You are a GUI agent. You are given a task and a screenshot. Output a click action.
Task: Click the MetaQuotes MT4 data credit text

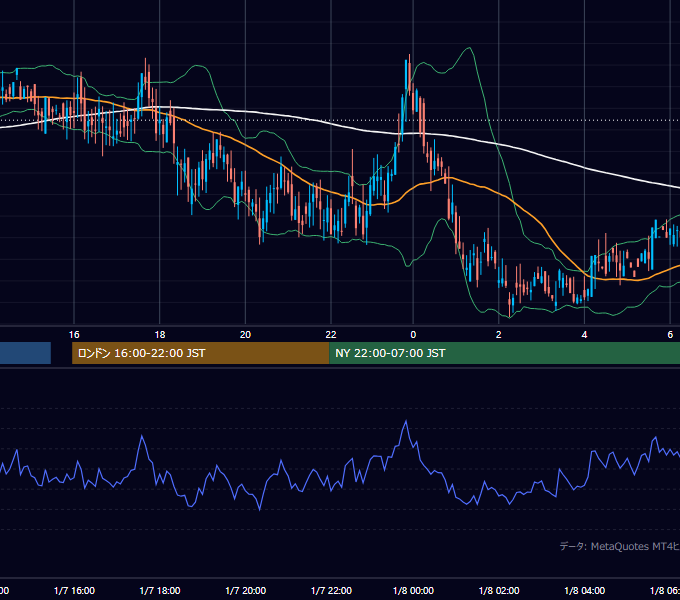pos(620,546)
